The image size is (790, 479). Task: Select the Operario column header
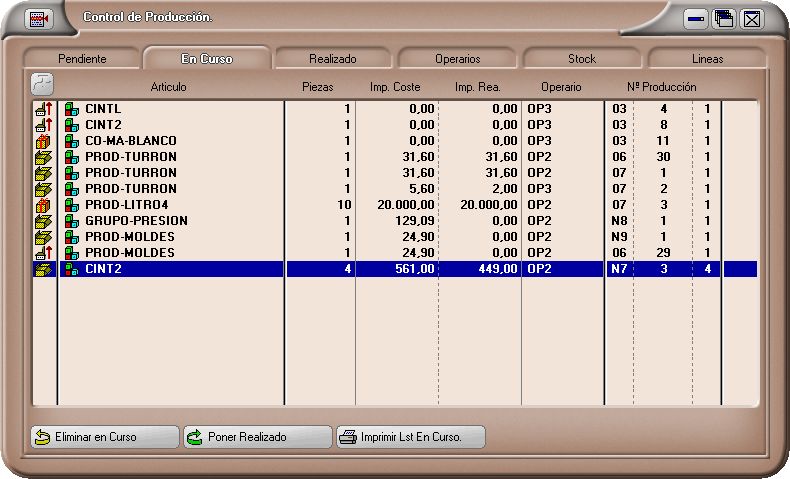coord(561,87)
